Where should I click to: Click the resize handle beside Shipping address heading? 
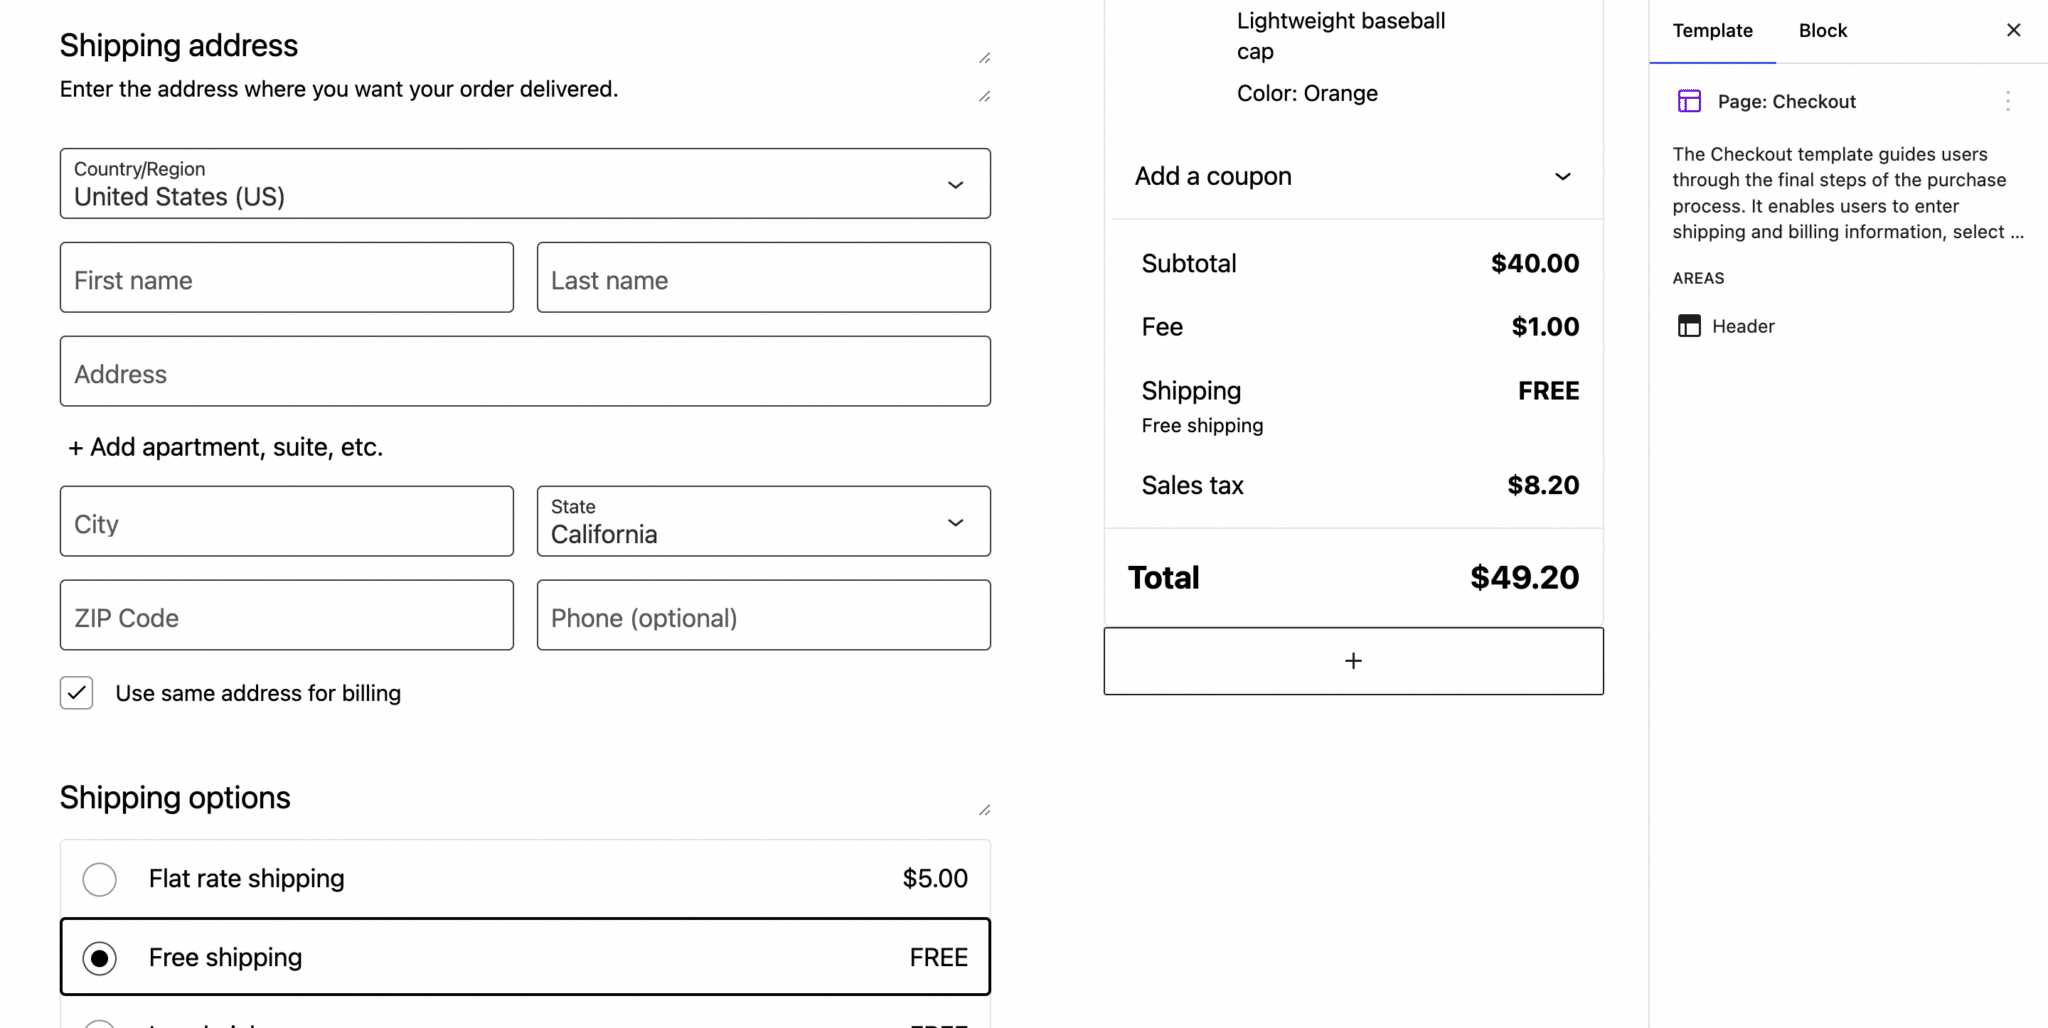click(984, 57)
